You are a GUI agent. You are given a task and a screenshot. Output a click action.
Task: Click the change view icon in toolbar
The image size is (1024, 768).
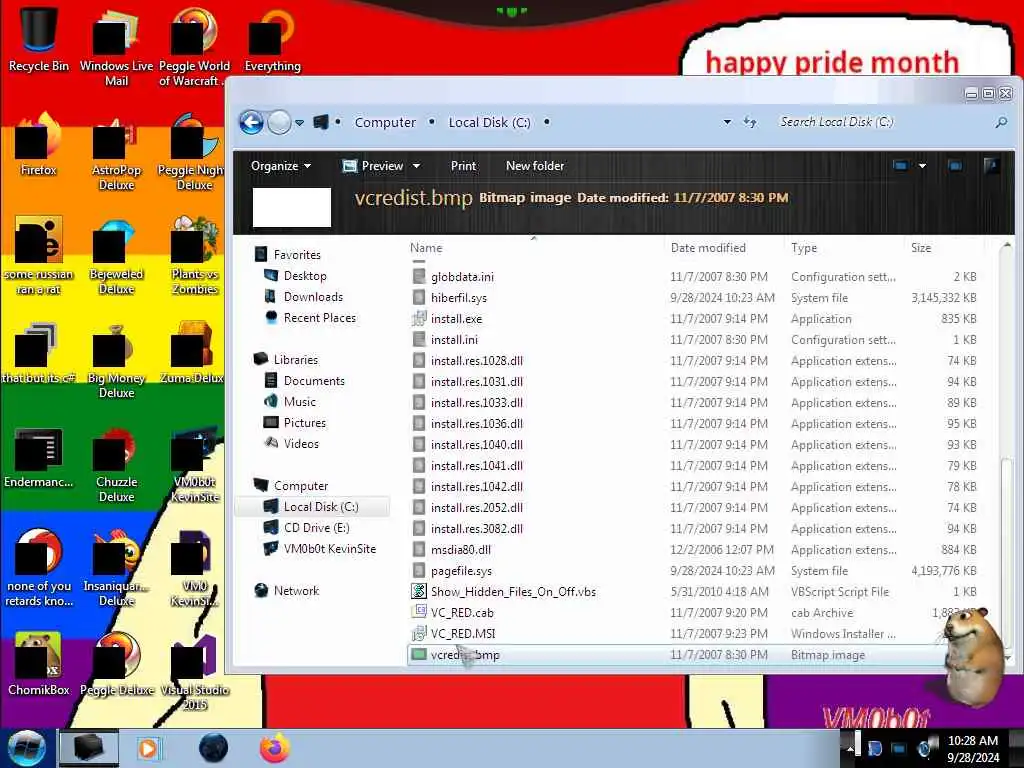pyautogui.click(x=901, y=166)
